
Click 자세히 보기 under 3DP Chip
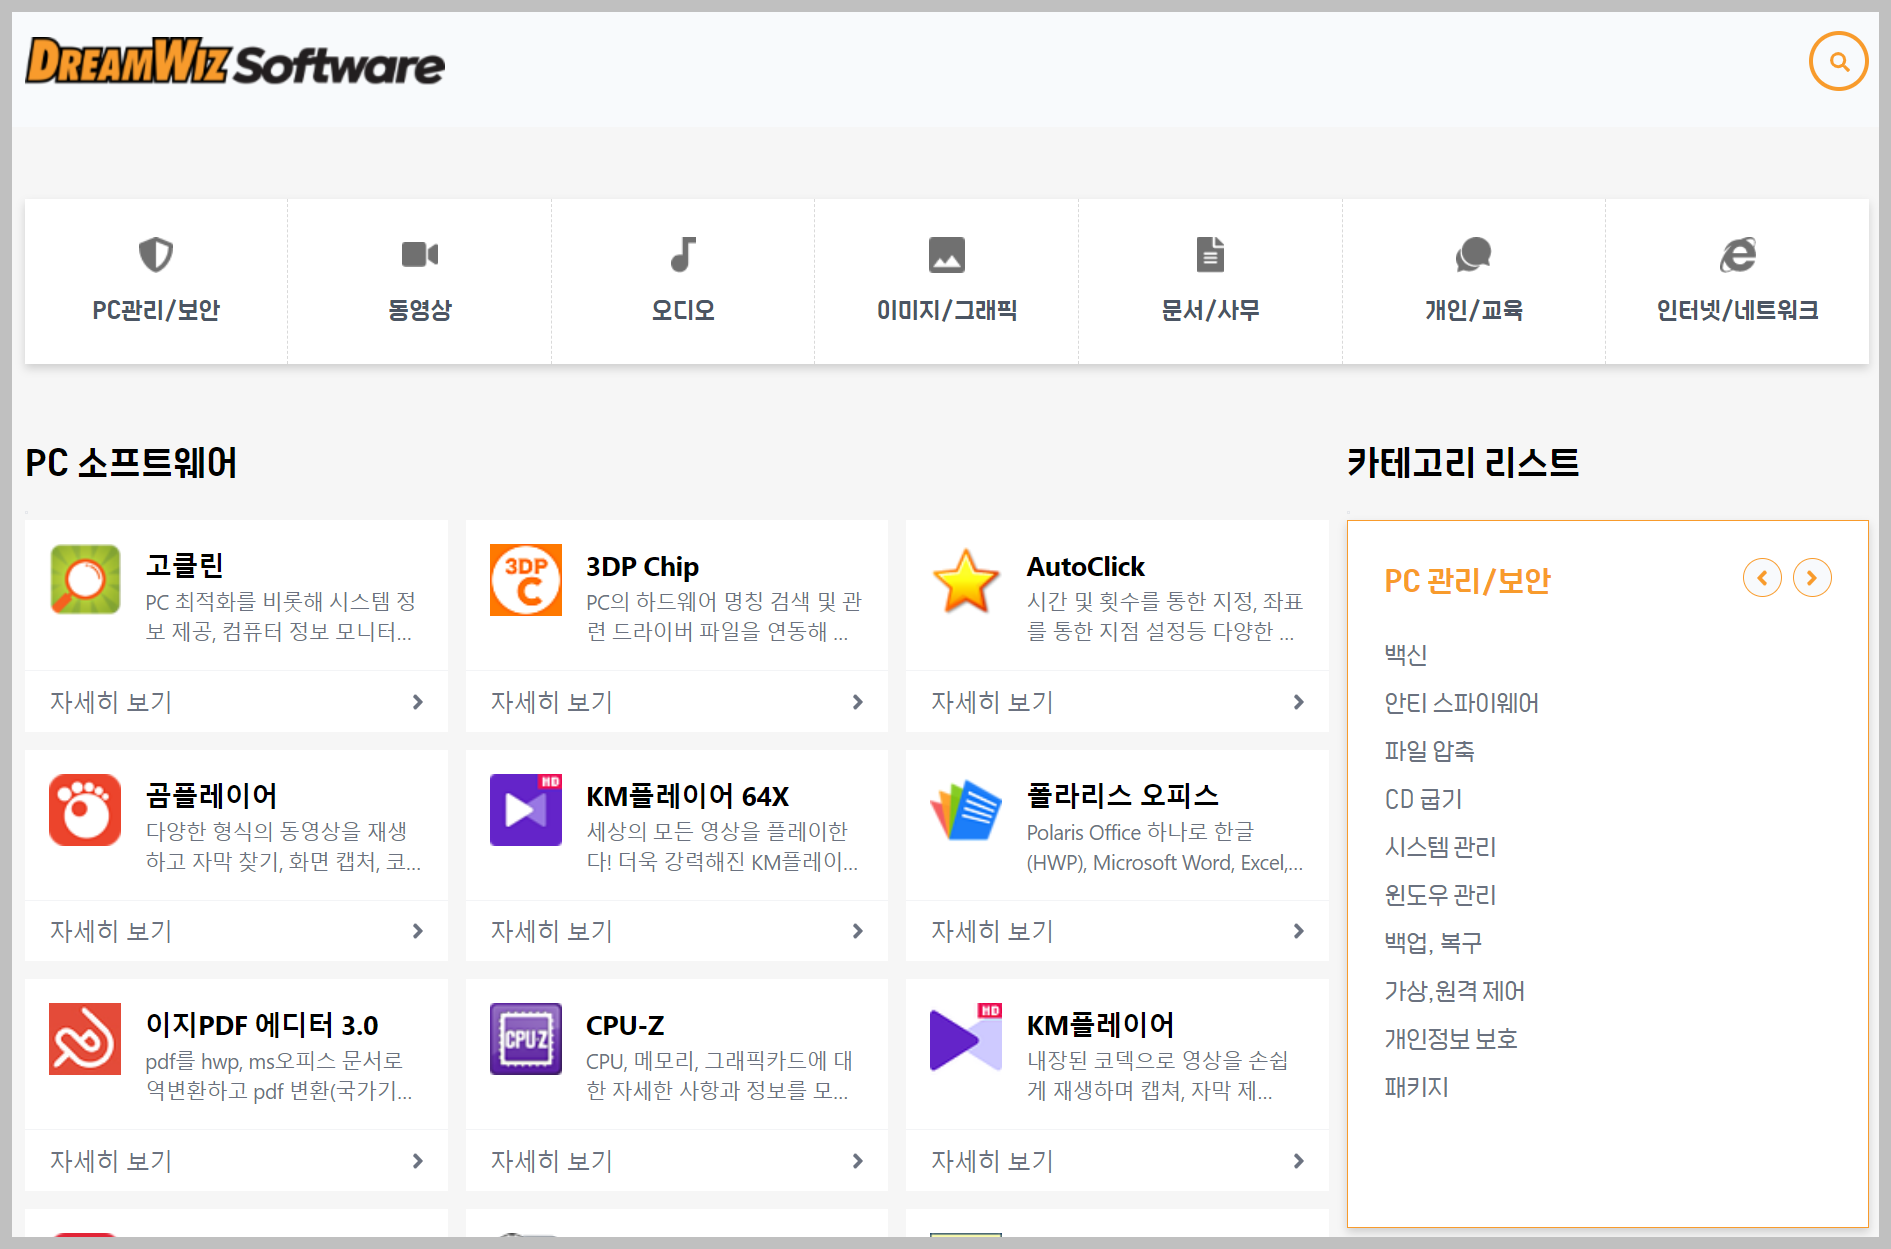coord(676,702)
